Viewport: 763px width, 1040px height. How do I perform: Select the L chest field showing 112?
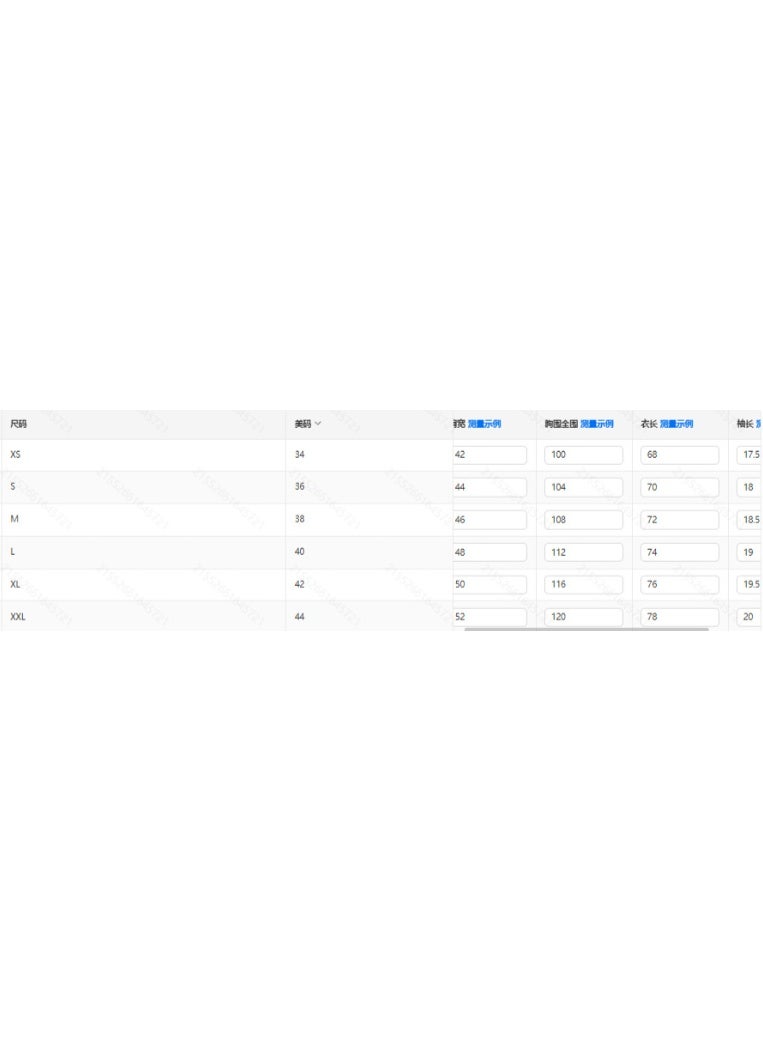(583, 552)
